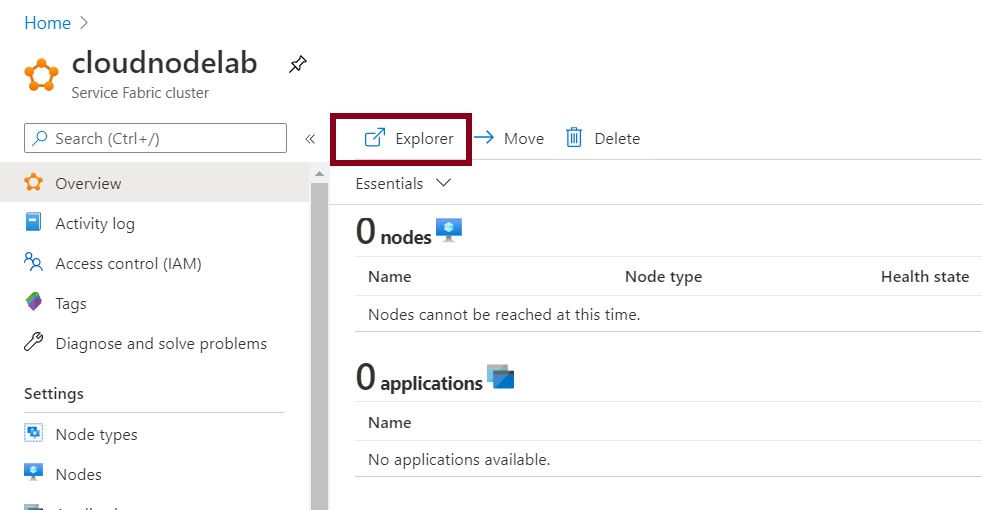
Task: Click the Essentials chevron arrow
Action: click(443, 183)
